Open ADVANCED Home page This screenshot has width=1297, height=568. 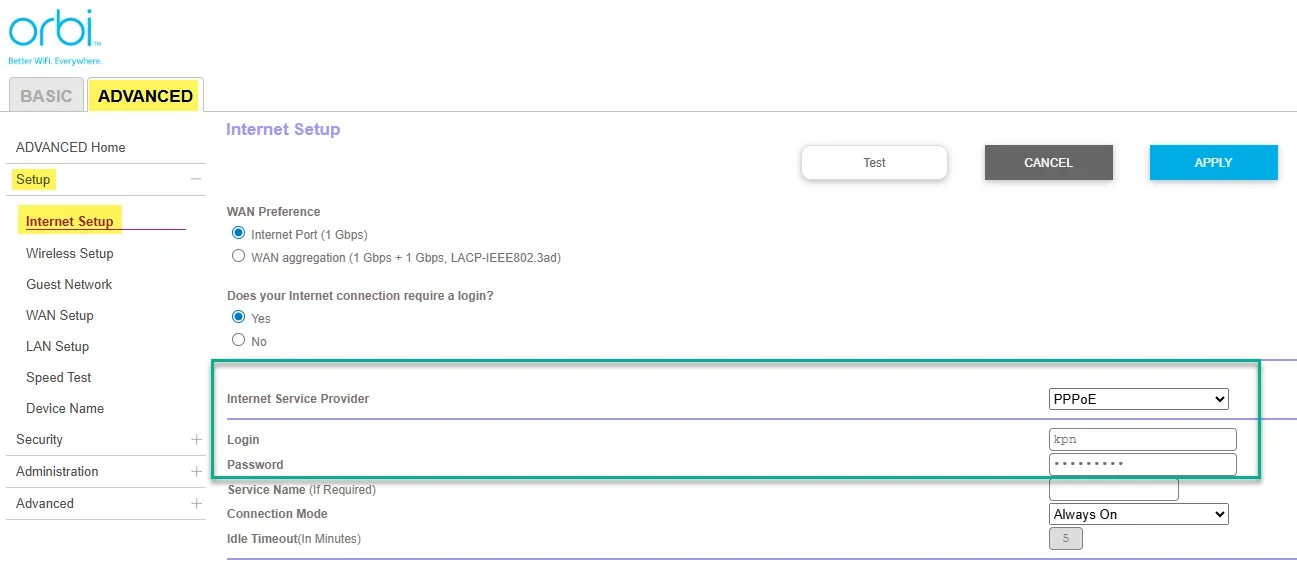71,147
